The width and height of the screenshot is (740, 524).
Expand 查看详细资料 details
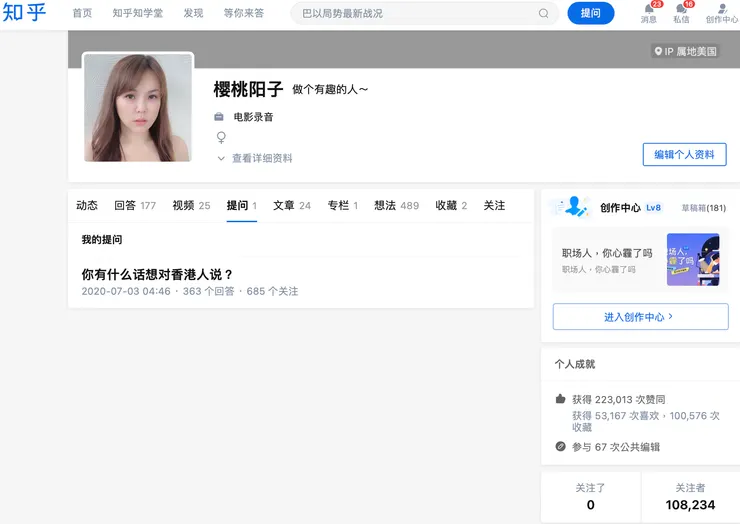(x=255, y=158)
